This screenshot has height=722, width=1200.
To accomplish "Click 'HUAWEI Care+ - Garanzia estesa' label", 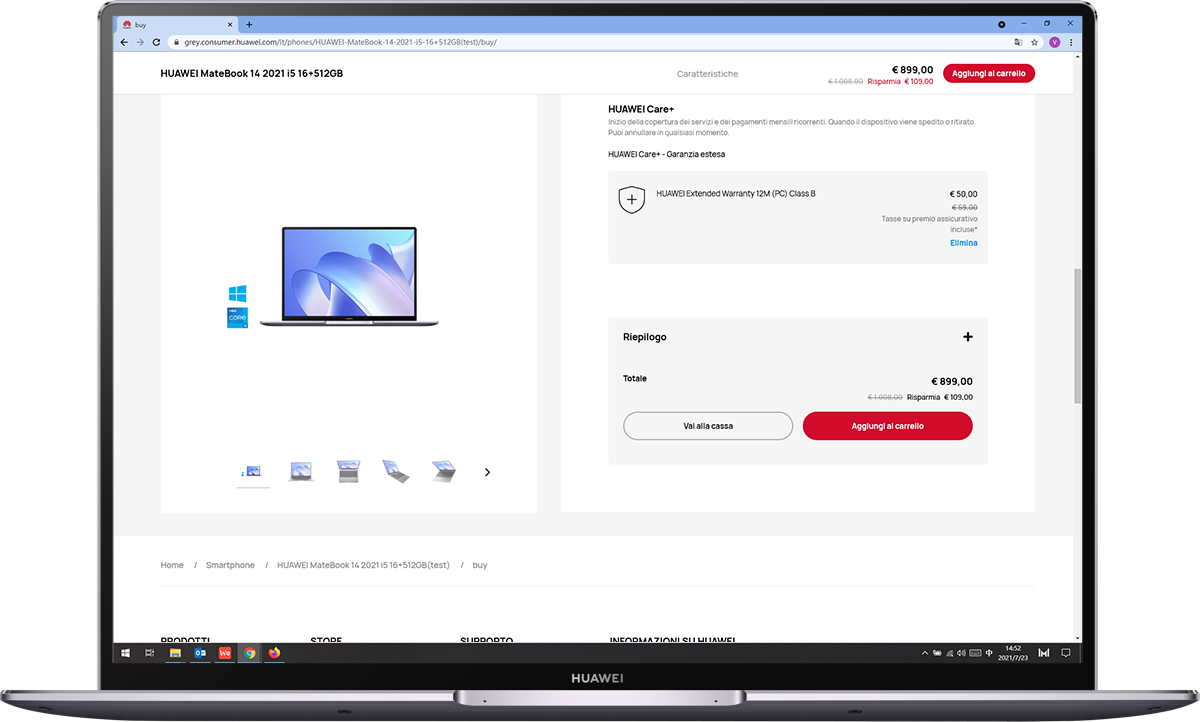I will click(666, 154).
